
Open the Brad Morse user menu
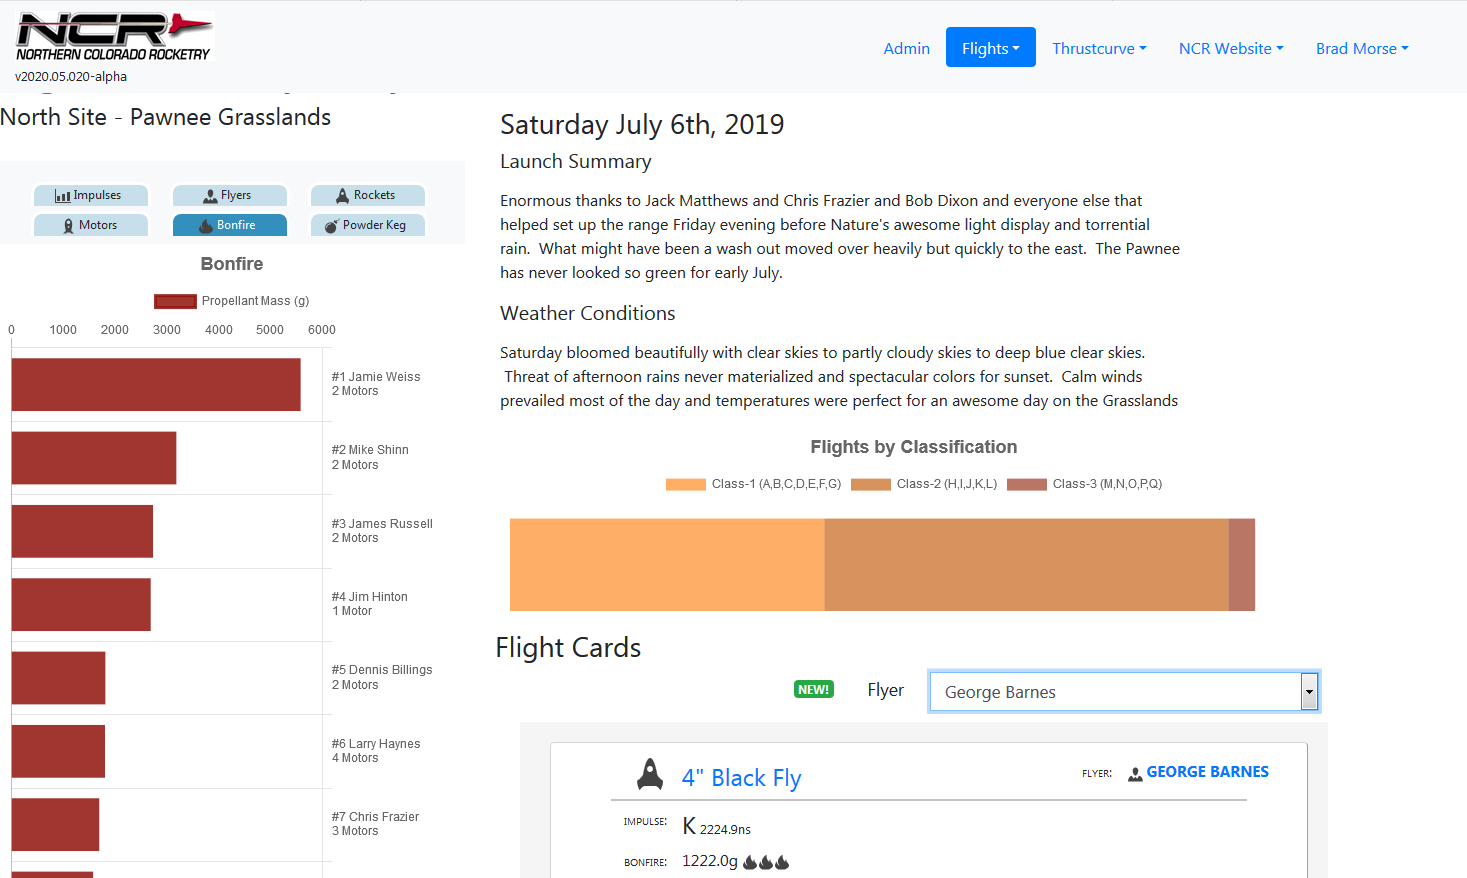pyautogui.click(x=1361, y=48)
